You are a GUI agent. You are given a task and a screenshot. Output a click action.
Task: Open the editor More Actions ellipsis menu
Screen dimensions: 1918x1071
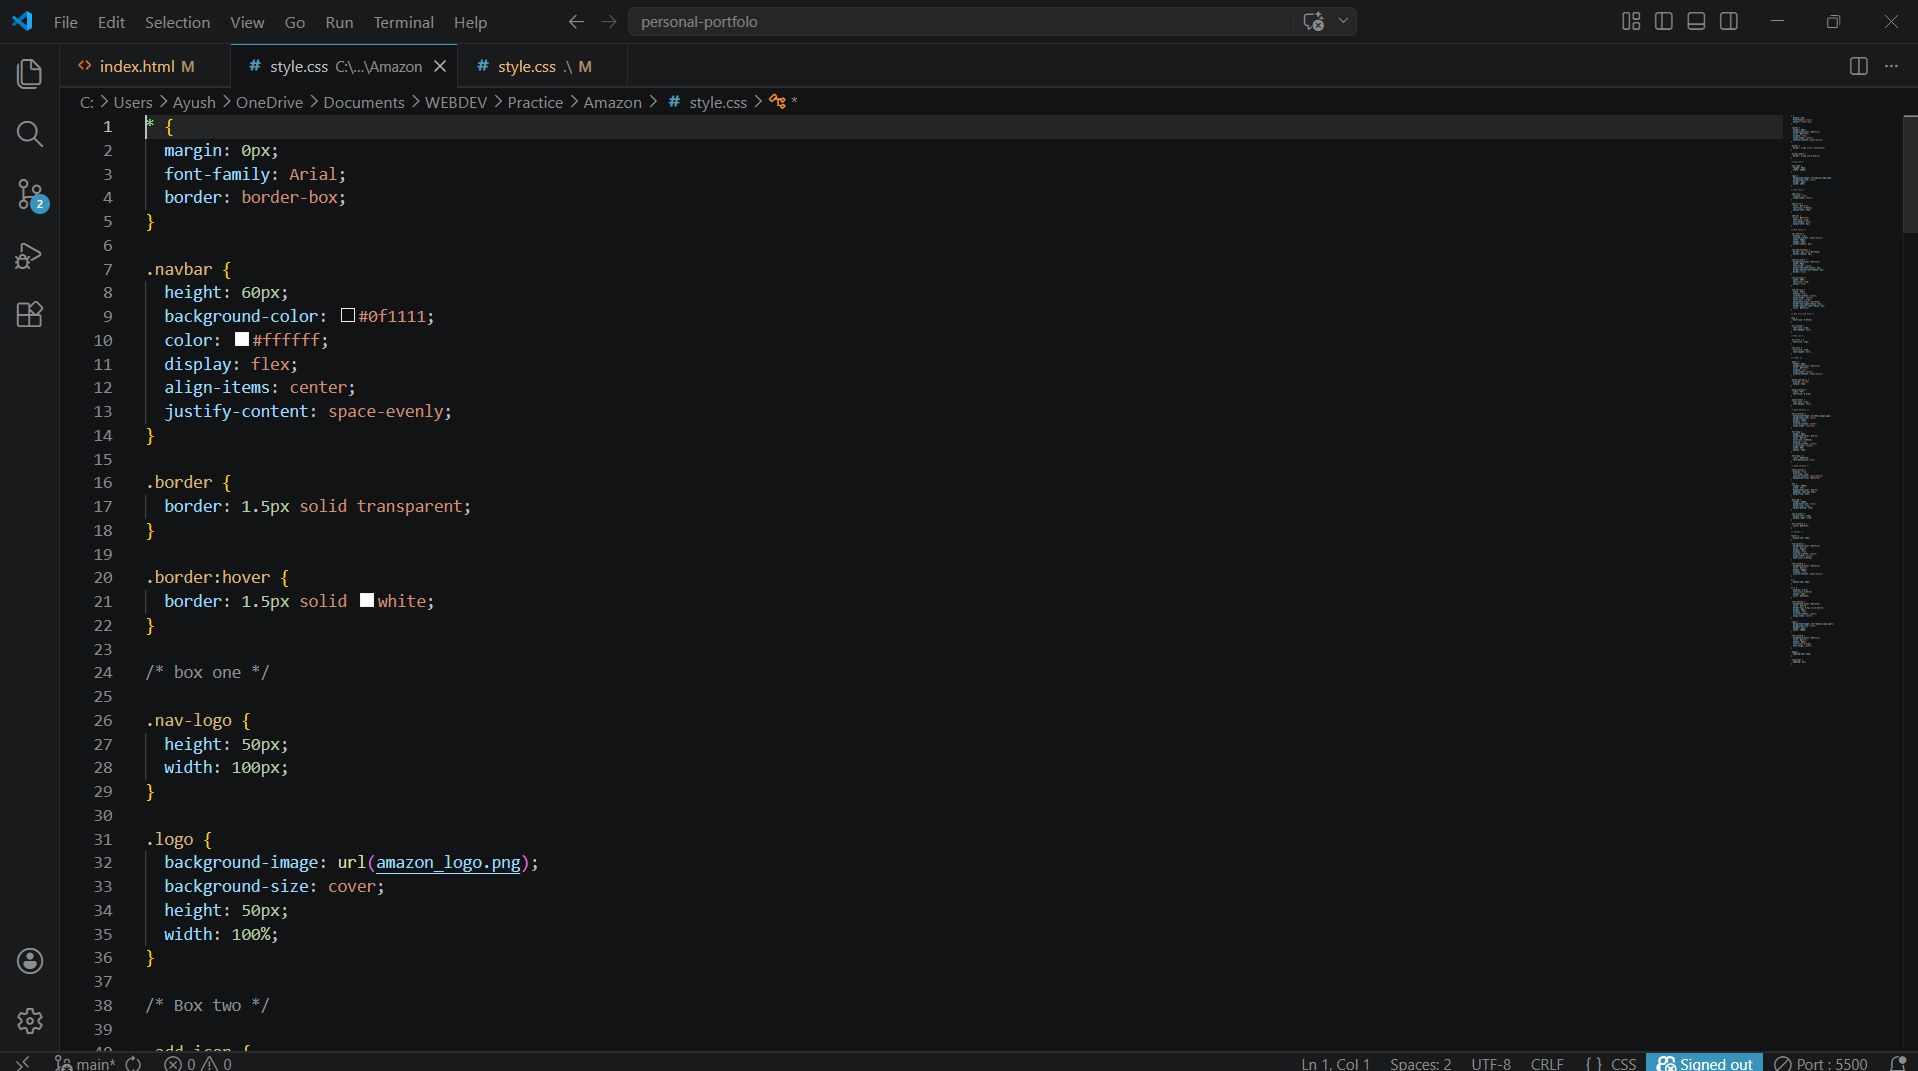point(1891,66)
